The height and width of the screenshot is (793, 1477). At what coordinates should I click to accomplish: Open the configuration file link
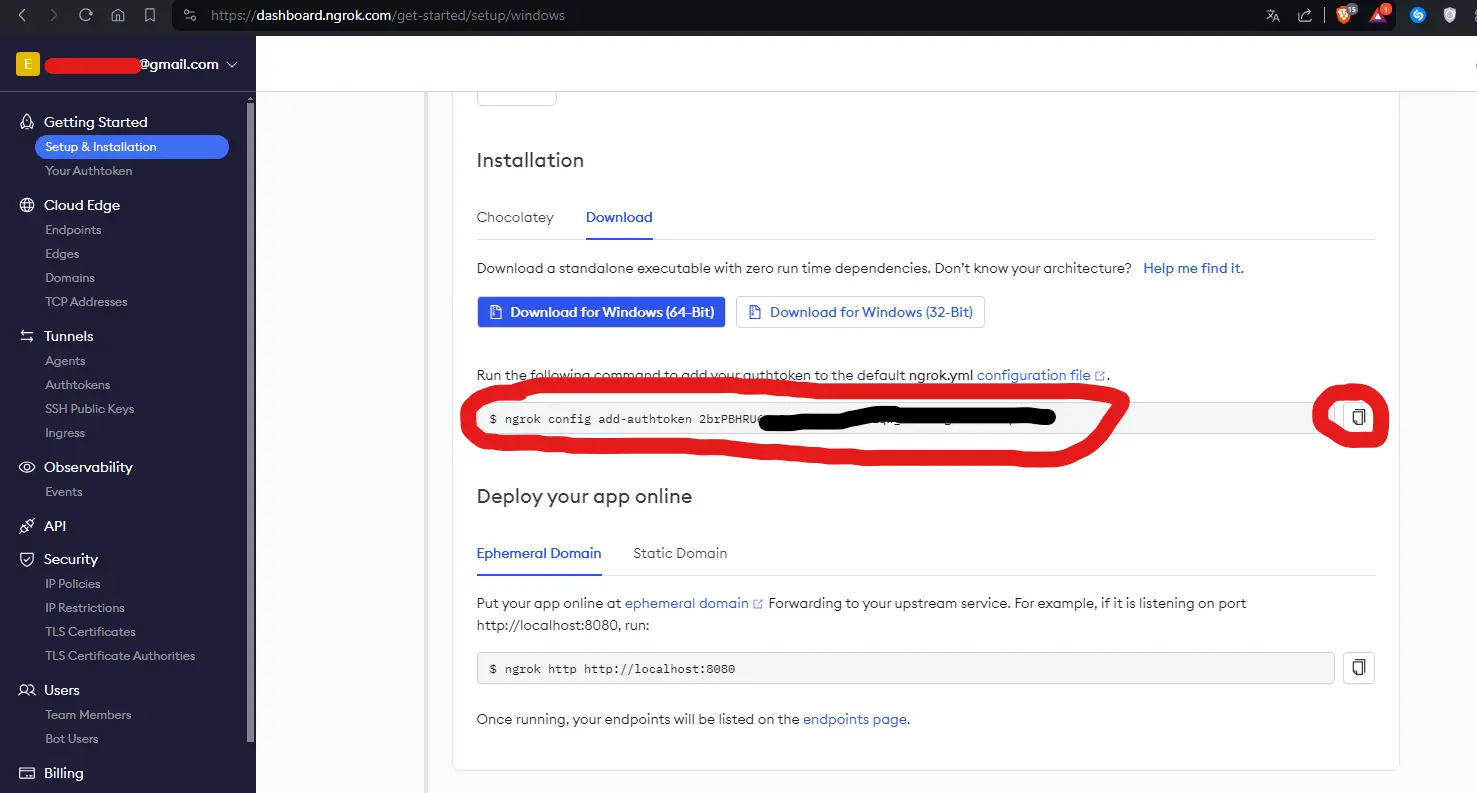tap(1041, 375)
